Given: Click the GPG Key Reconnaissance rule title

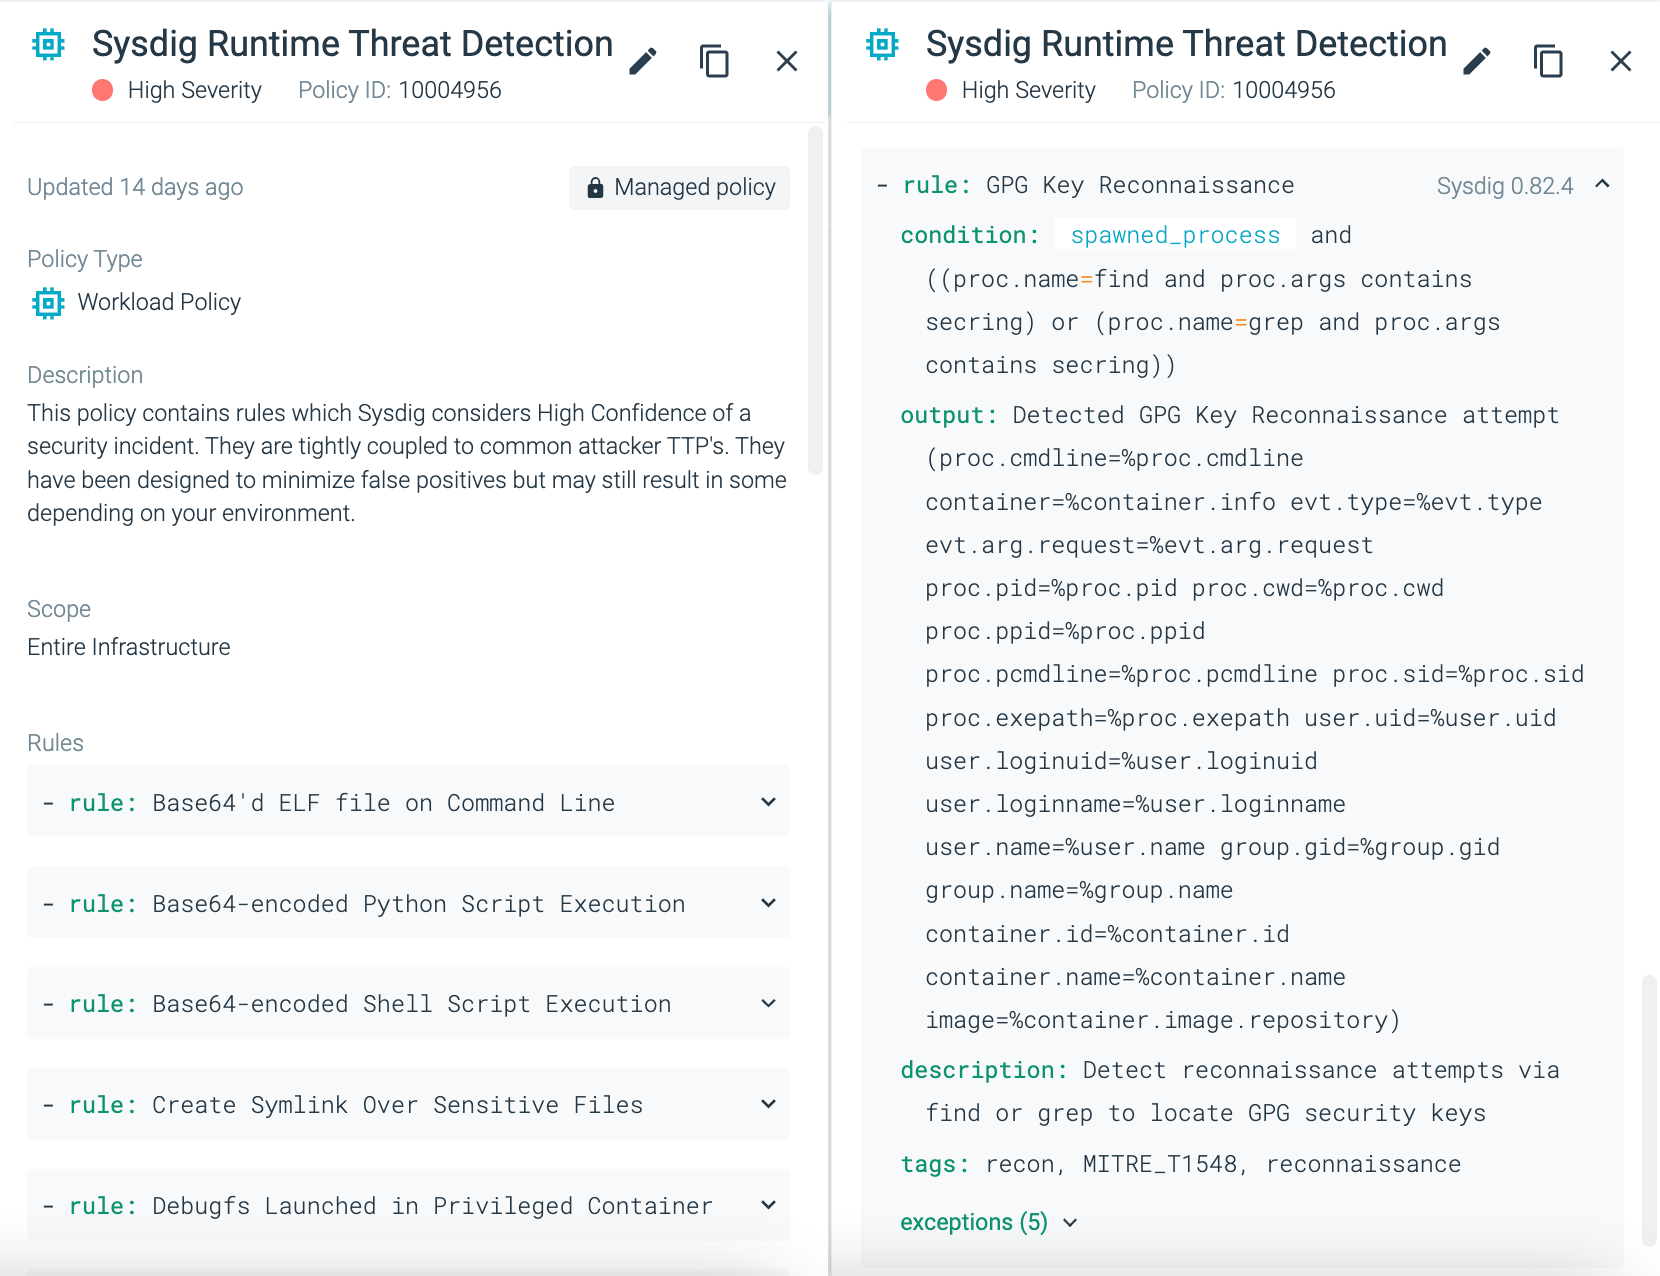Looking at the screenshot, I should point(1140,186).
